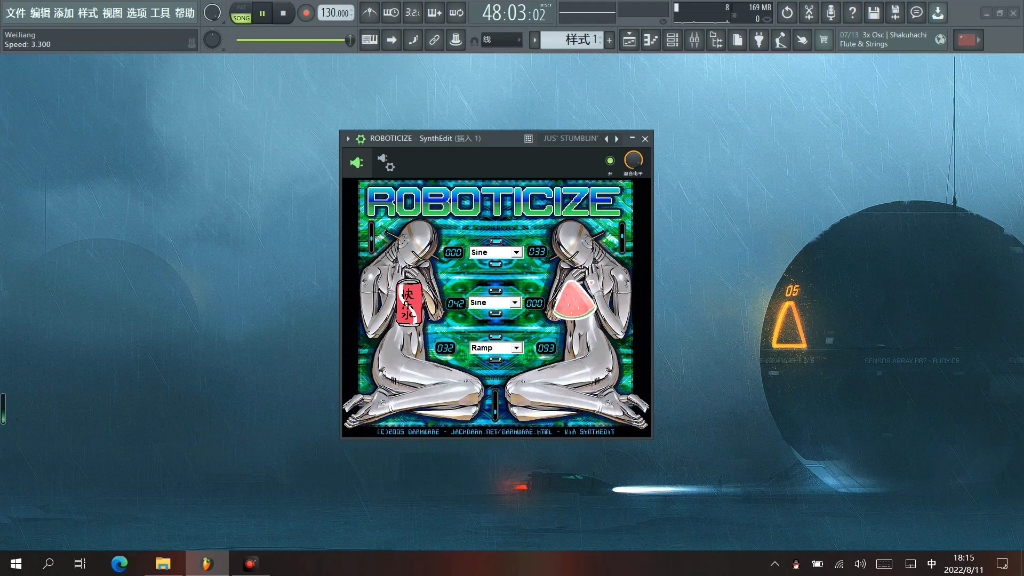Expand the pattern selector arrow left of 样式 1
This screenshot has width=1024, height=576.
point(534,40)
